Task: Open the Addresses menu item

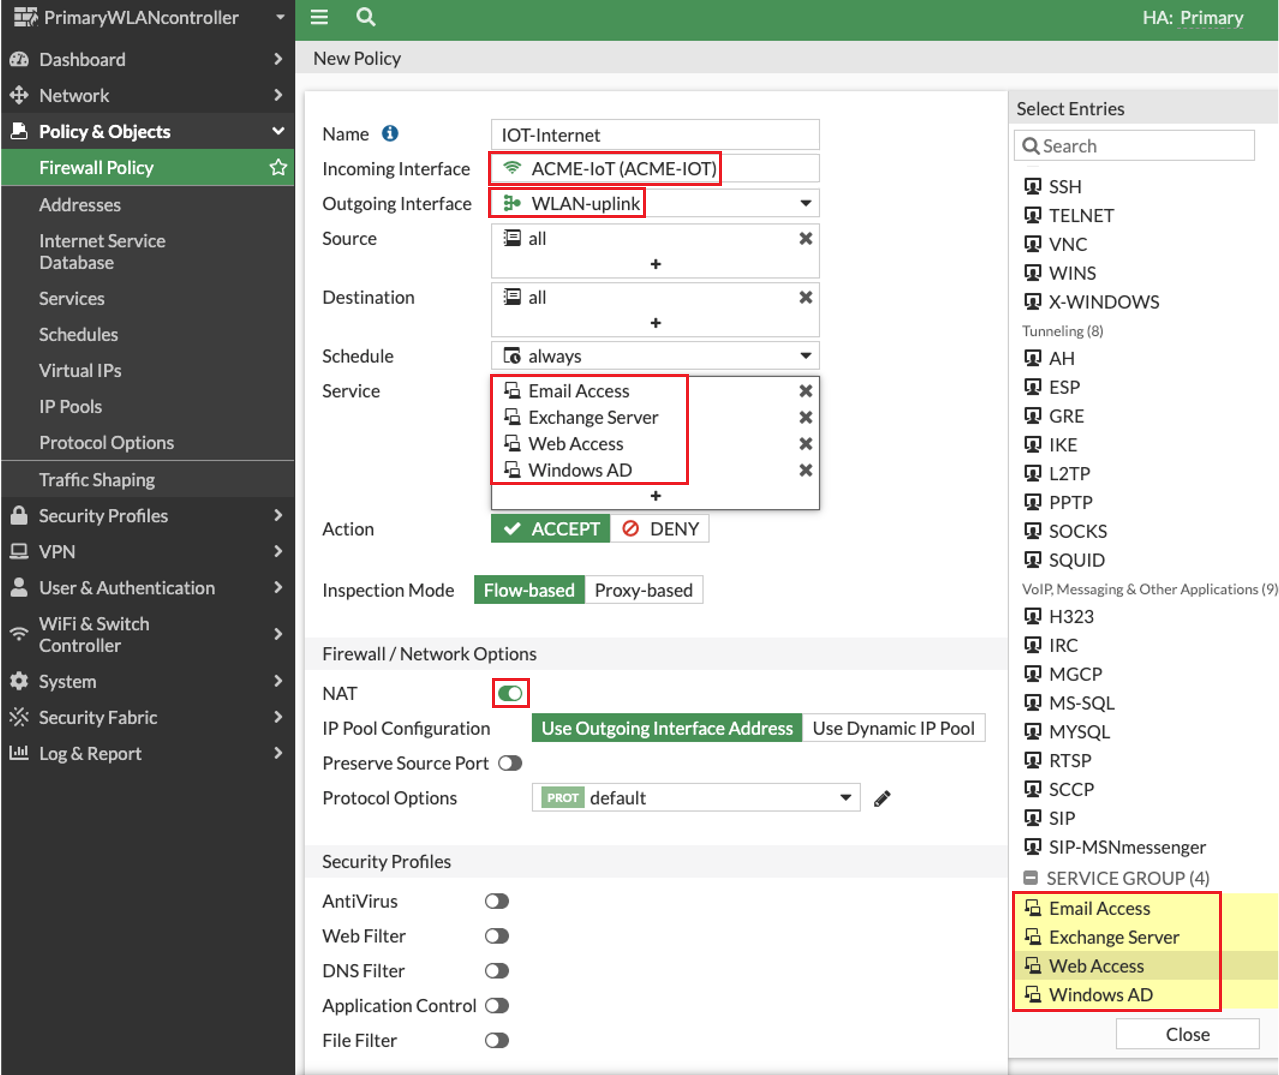Action: (80, 205)
